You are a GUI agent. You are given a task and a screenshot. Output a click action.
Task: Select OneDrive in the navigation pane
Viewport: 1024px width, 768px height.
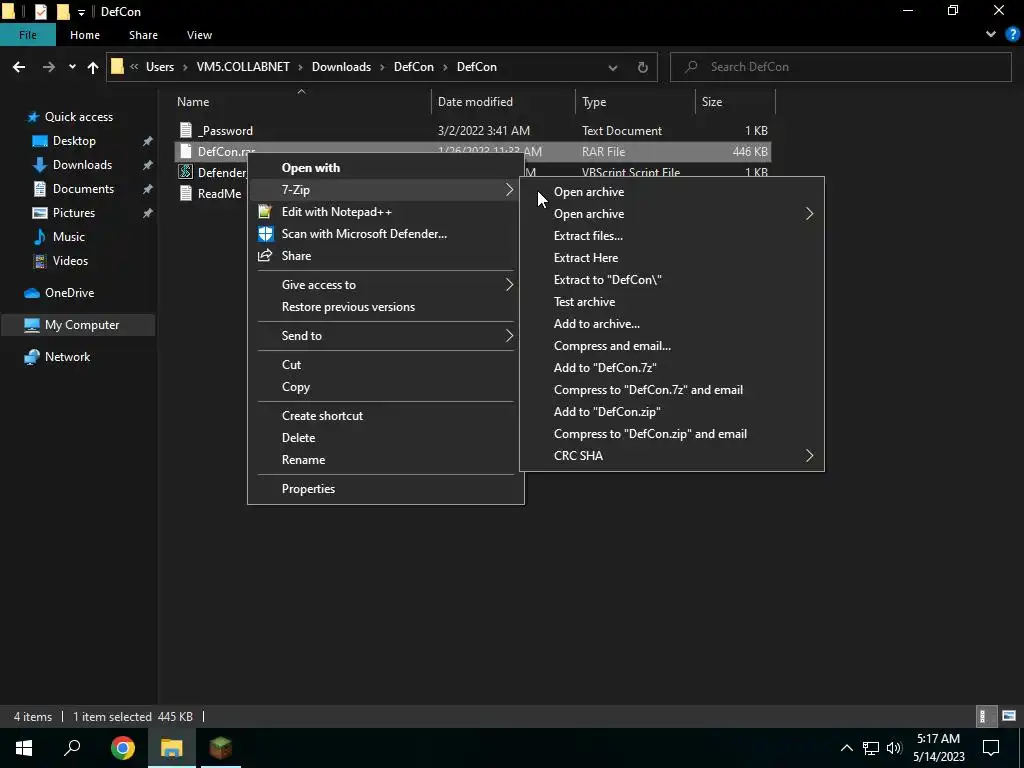pos(69,293)
